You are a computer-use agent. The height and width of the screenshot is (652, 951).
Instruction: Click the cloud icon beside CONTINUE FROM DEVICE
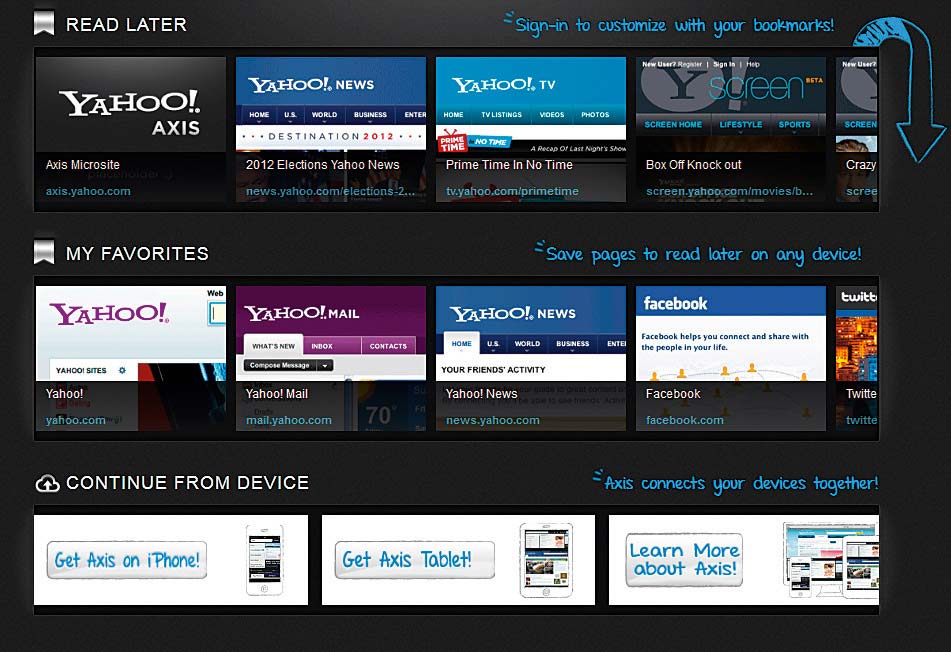pos(47,483)
